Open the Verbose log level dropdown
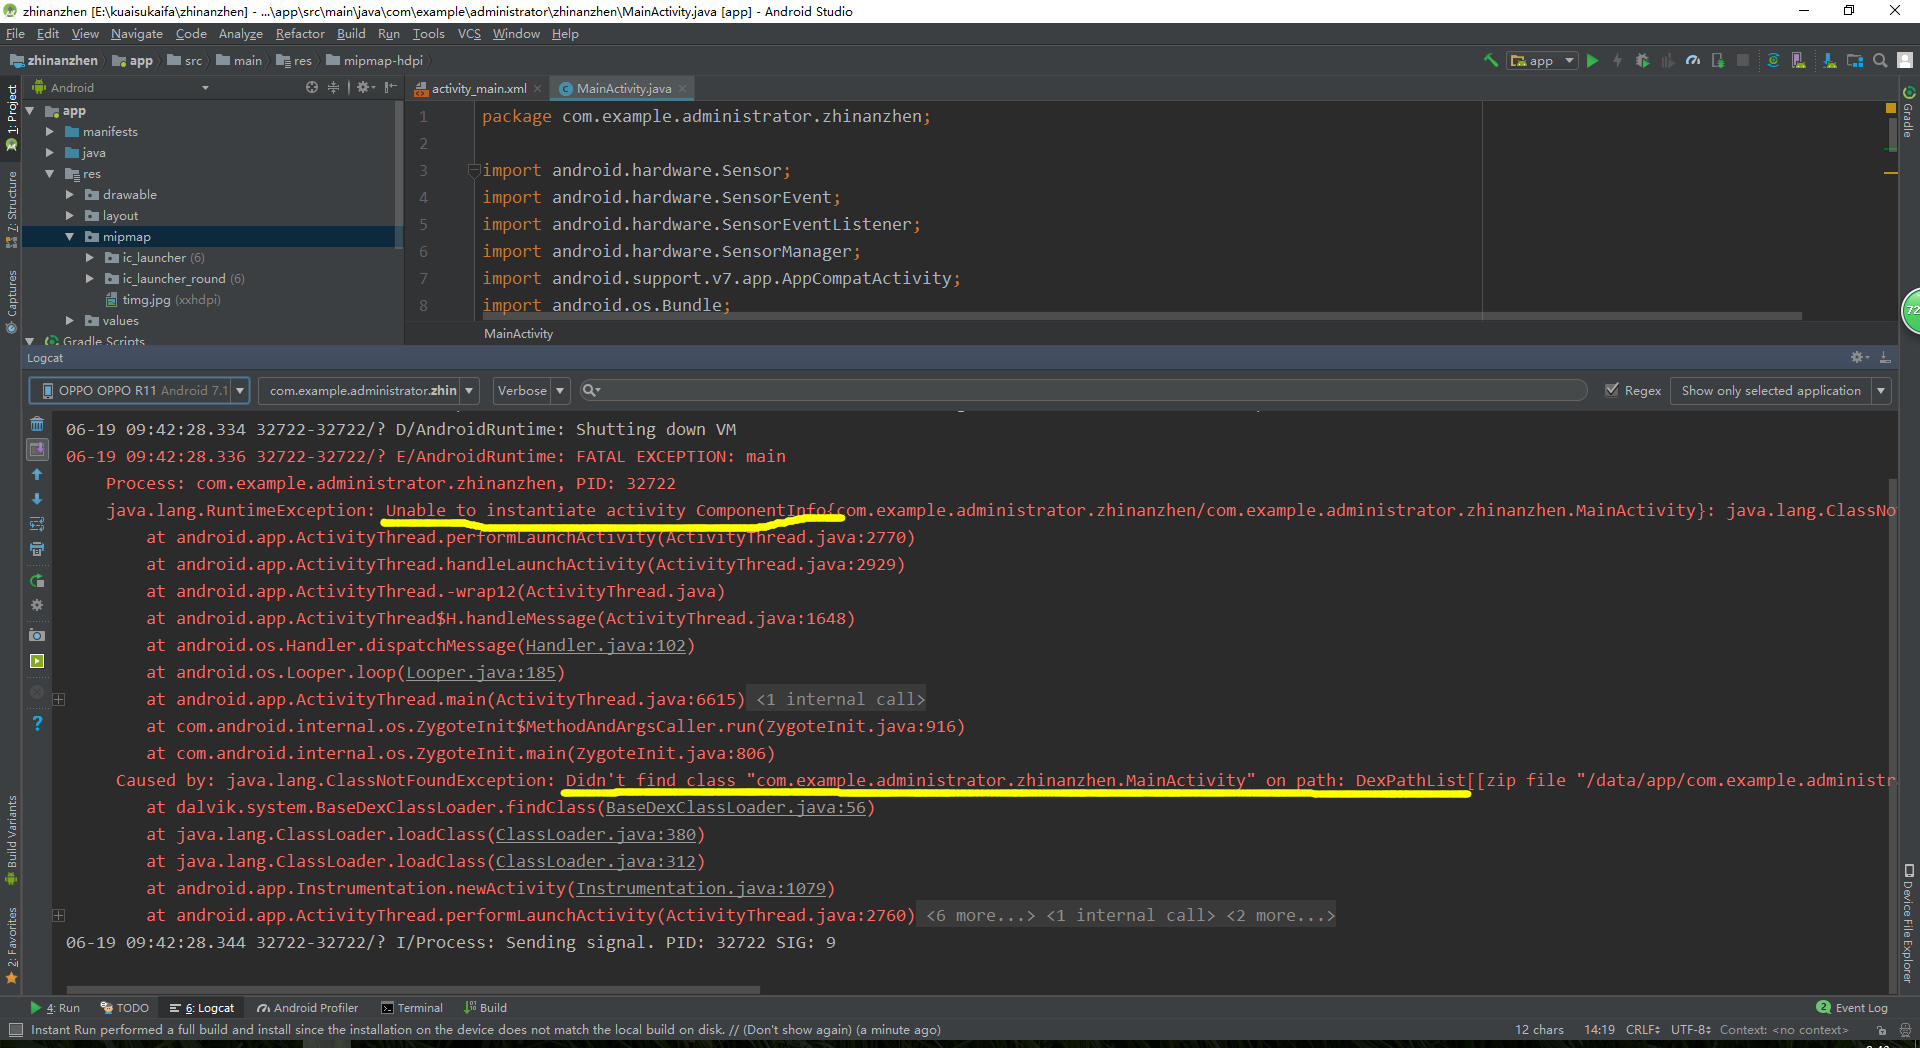The height and width of the screenshot is (1048, 1920). point(531,391)
